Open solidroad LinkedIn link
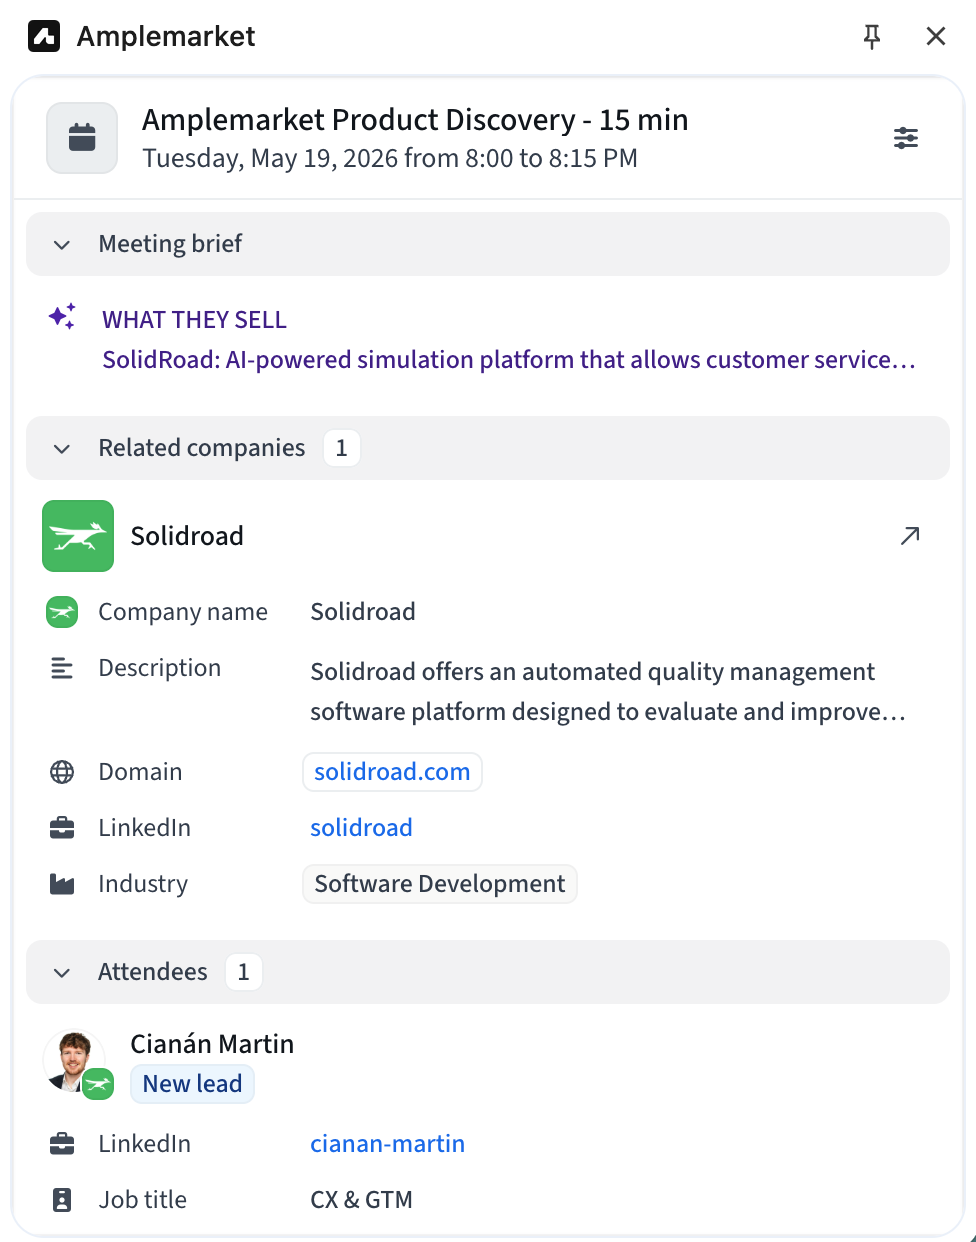Screen dimensions: 976x1242 [x=361, y=828]
